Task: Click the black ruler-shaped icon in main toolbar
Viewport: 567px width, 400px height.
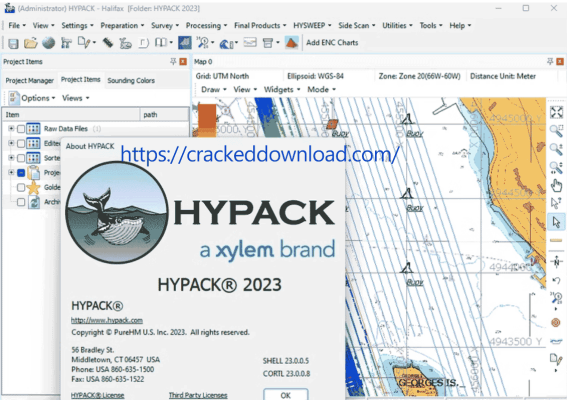Action: [108, 43]
